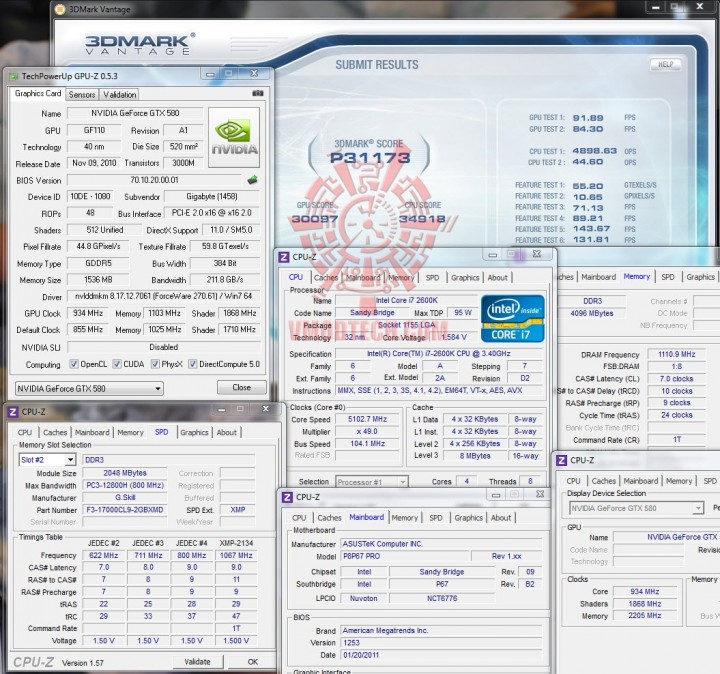Click the Multiplier value x 49.0
The image size is (720, 674).
[367, 432]
